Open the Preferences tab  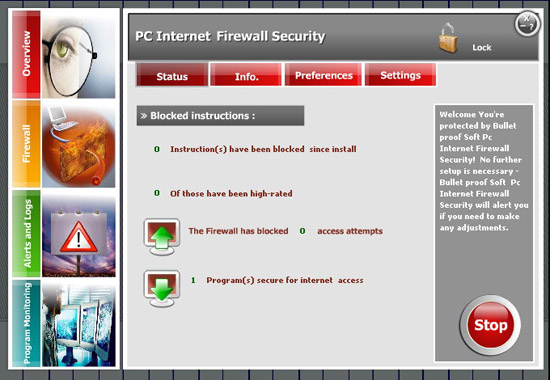[323, 74]
